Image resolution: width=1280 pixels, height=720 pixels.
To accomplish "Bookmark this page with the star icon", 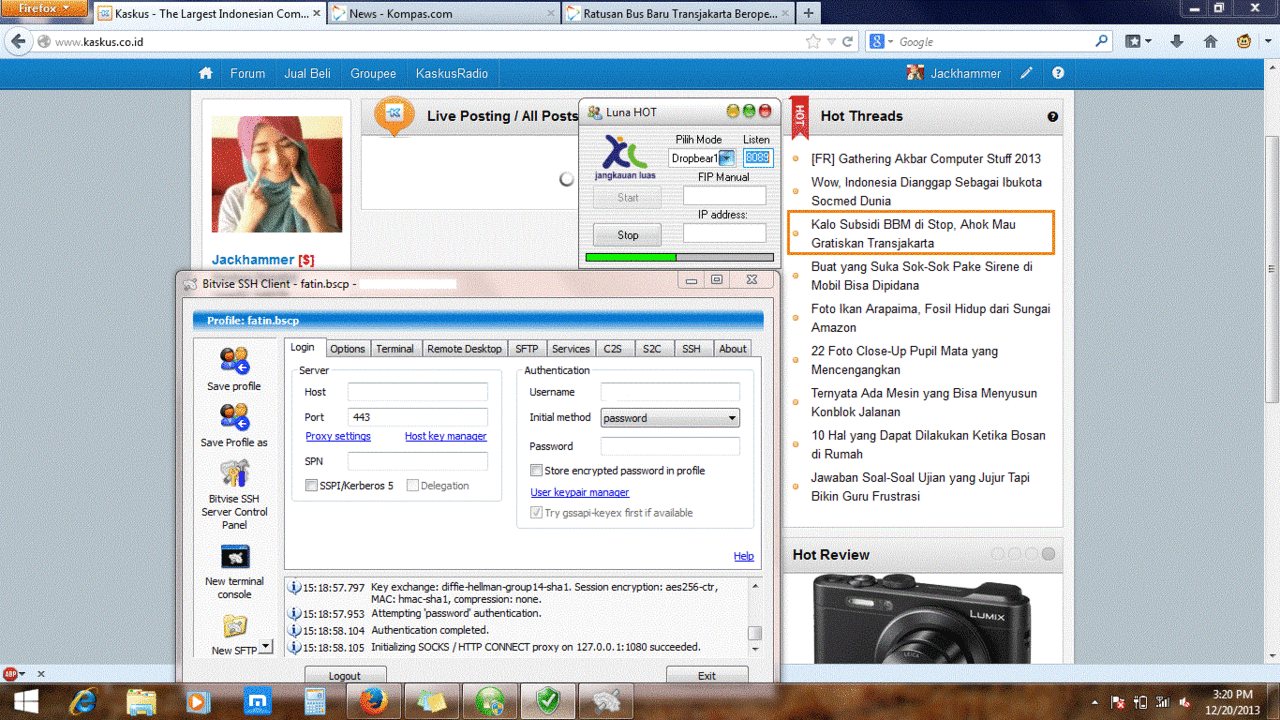I will tap(814, 42).
